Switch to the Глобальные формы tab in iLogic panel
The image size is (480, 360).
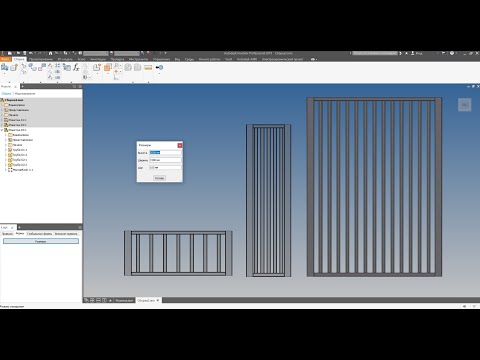point(40,234)
